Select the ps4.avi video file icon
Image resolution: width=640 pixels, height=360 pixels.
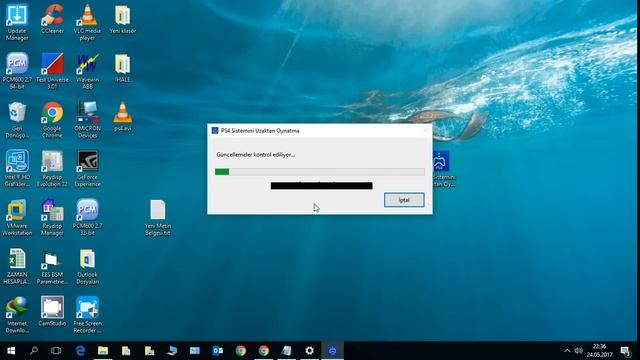coord(122,116)
